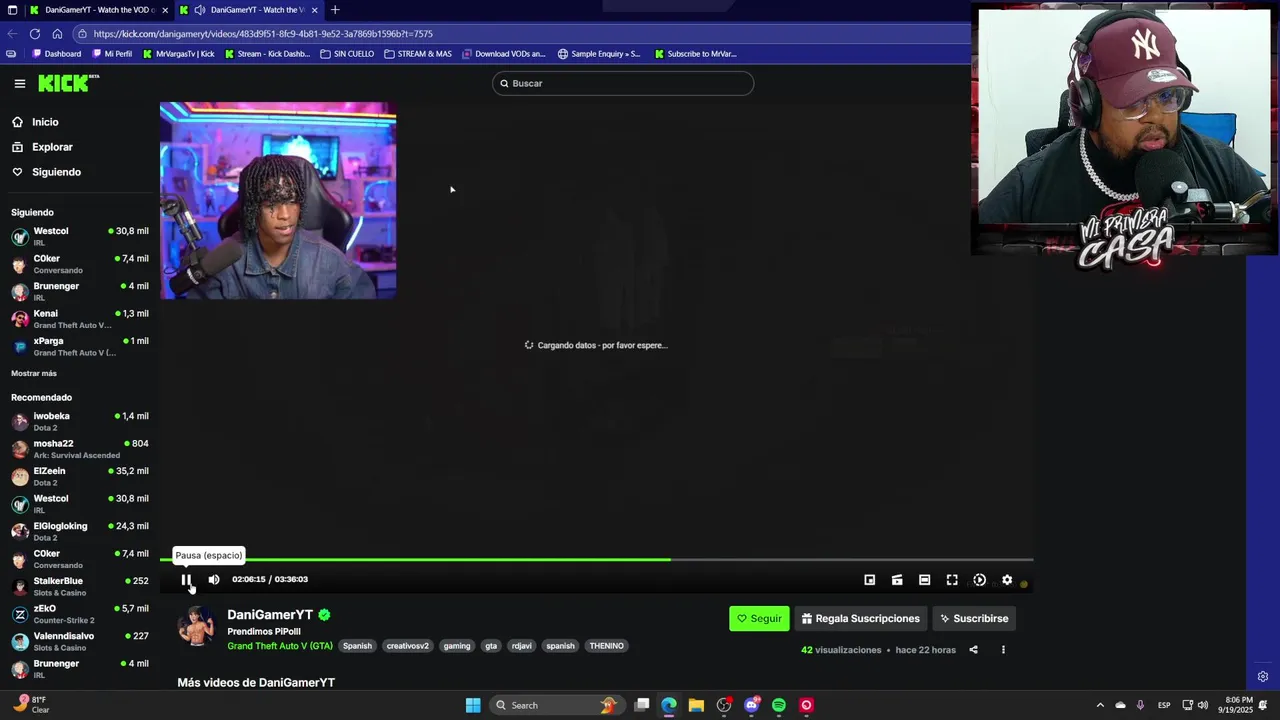Open File Explorer from the taskbar
This screenshot has height=720, width=1280.
pos(696,705)
